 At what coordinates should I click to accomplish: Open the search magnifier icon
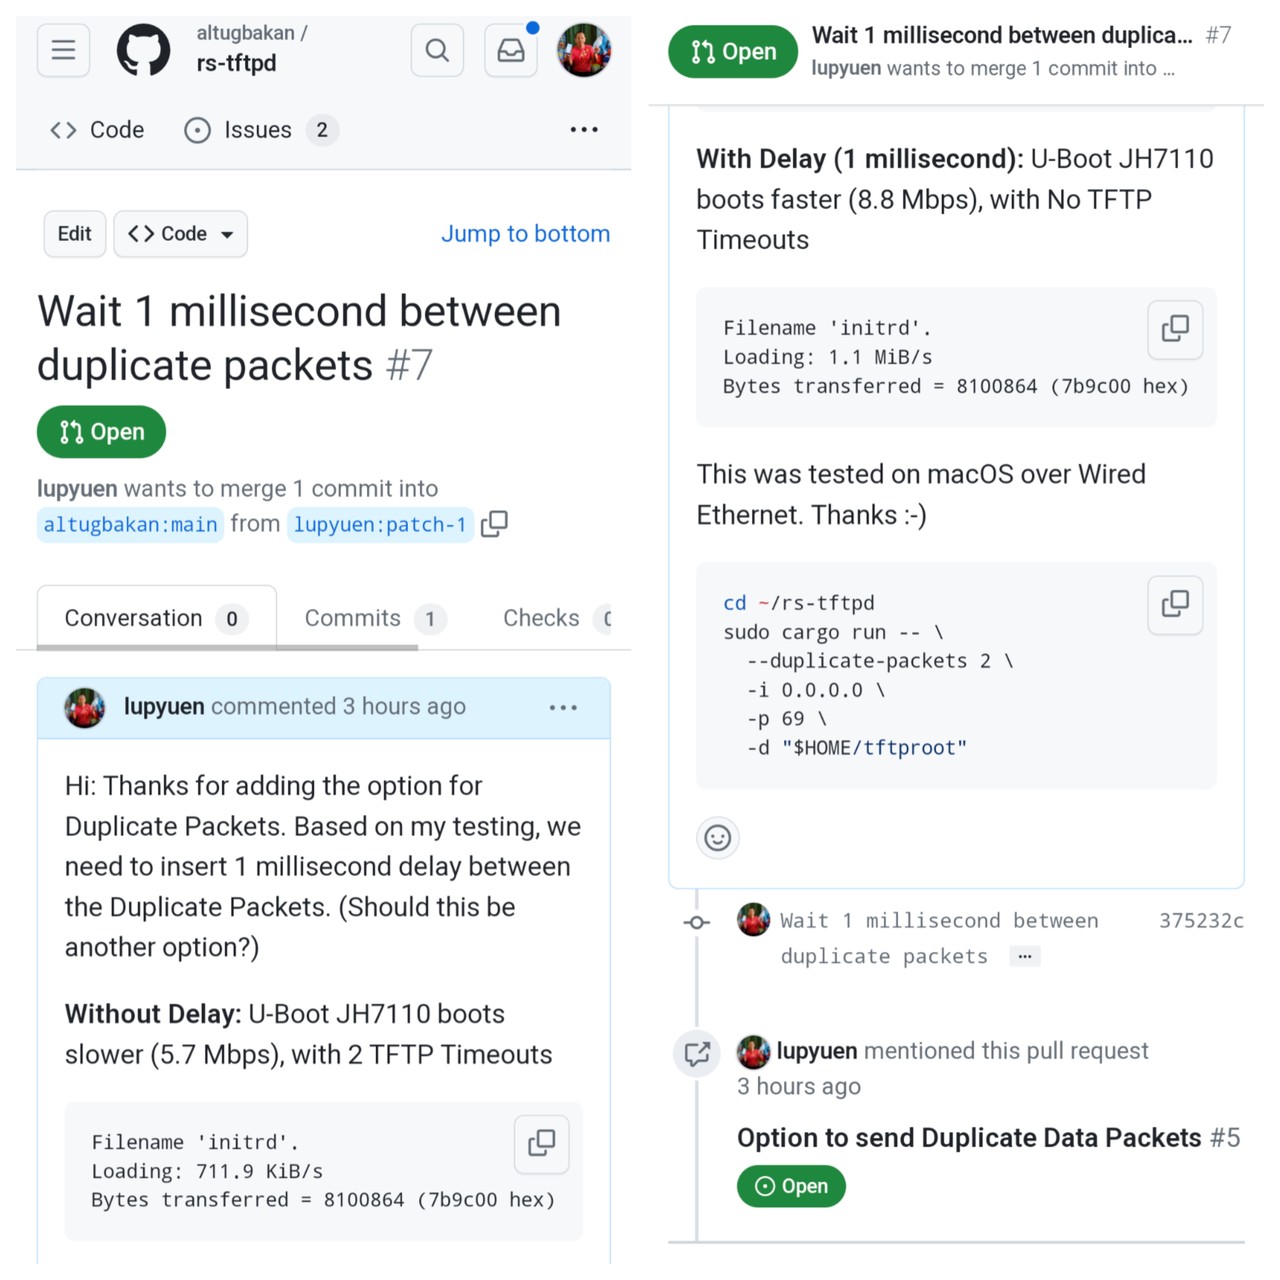[x=437, y=50]
